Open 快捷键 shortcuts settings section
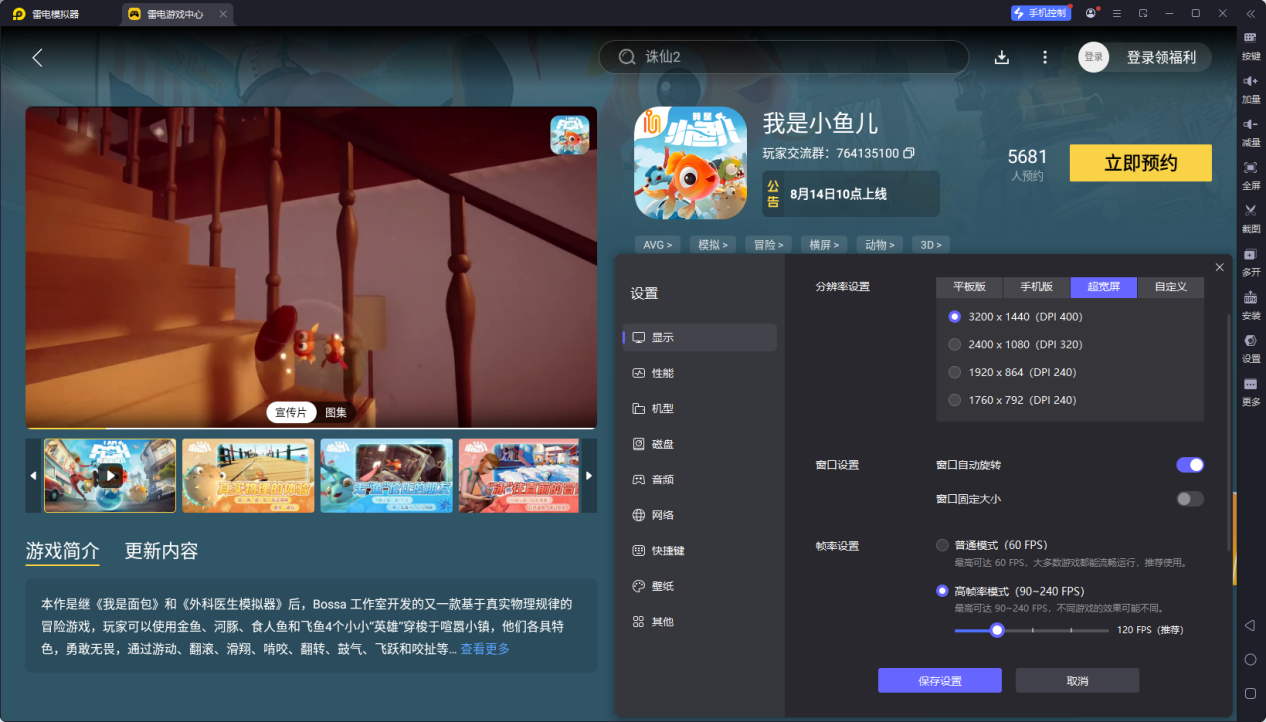The image size is (1266, 722). tap(700, 550)
